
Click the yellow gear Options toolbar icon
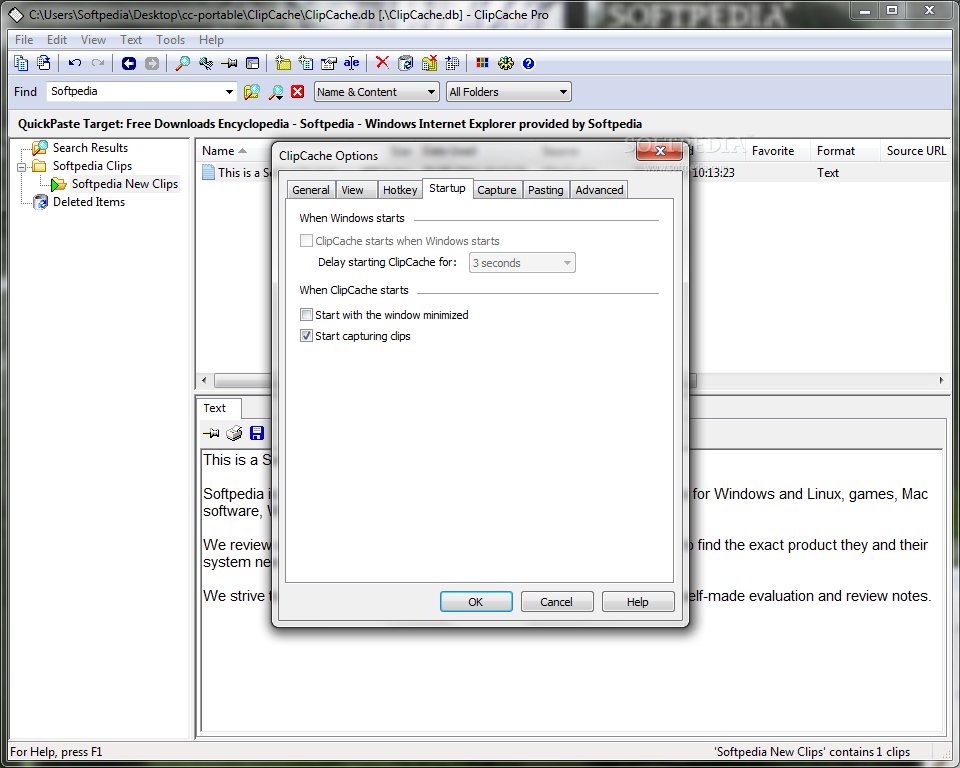506,63
